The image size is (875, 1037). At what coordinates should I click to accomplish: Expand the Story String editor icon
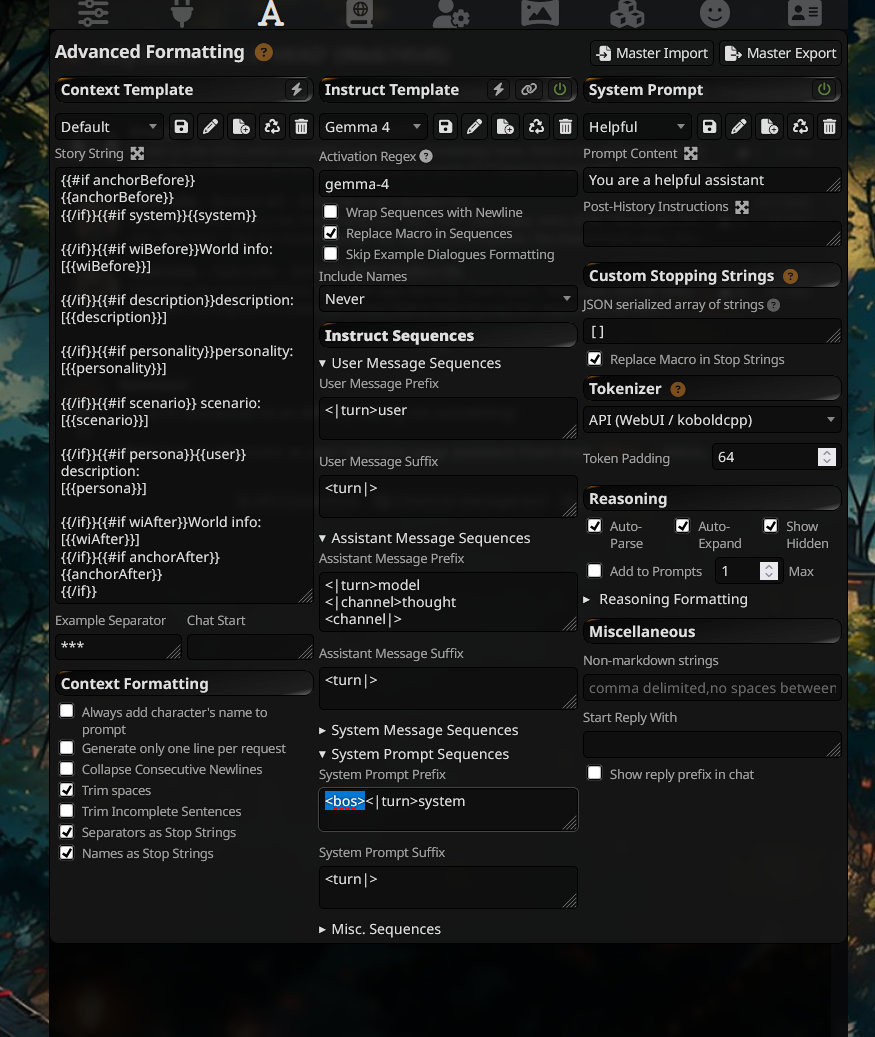pyautogui.click(x=137, y=153)
